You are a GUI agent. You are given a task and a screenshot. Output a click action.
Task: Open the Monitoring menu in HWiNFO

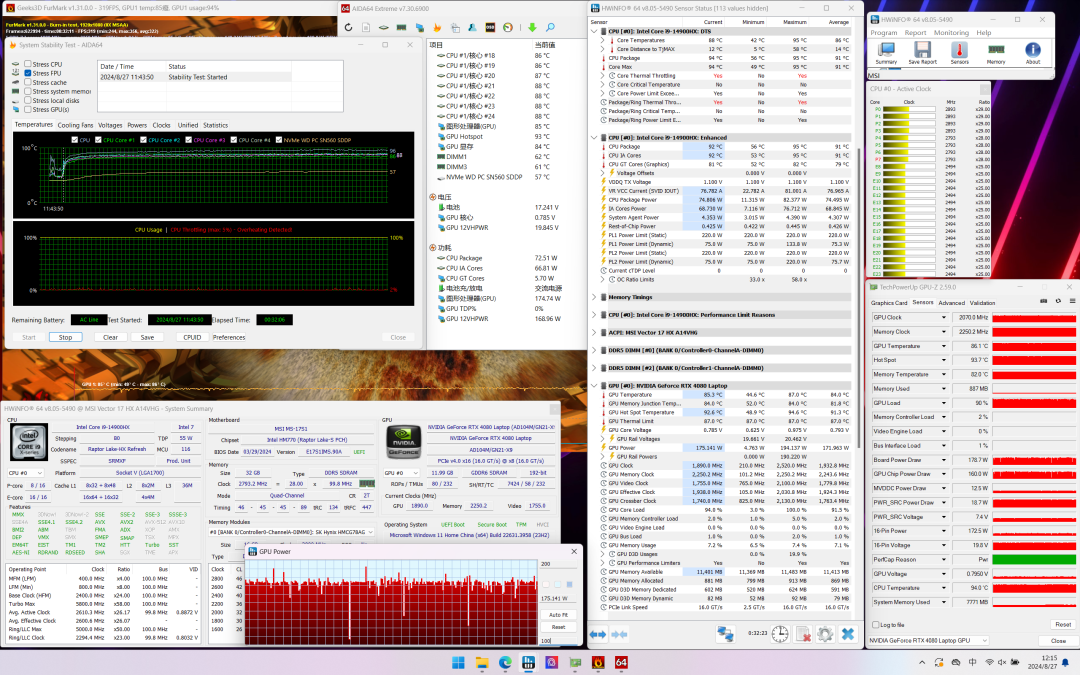pyautogui.click(x=951, y=32)
